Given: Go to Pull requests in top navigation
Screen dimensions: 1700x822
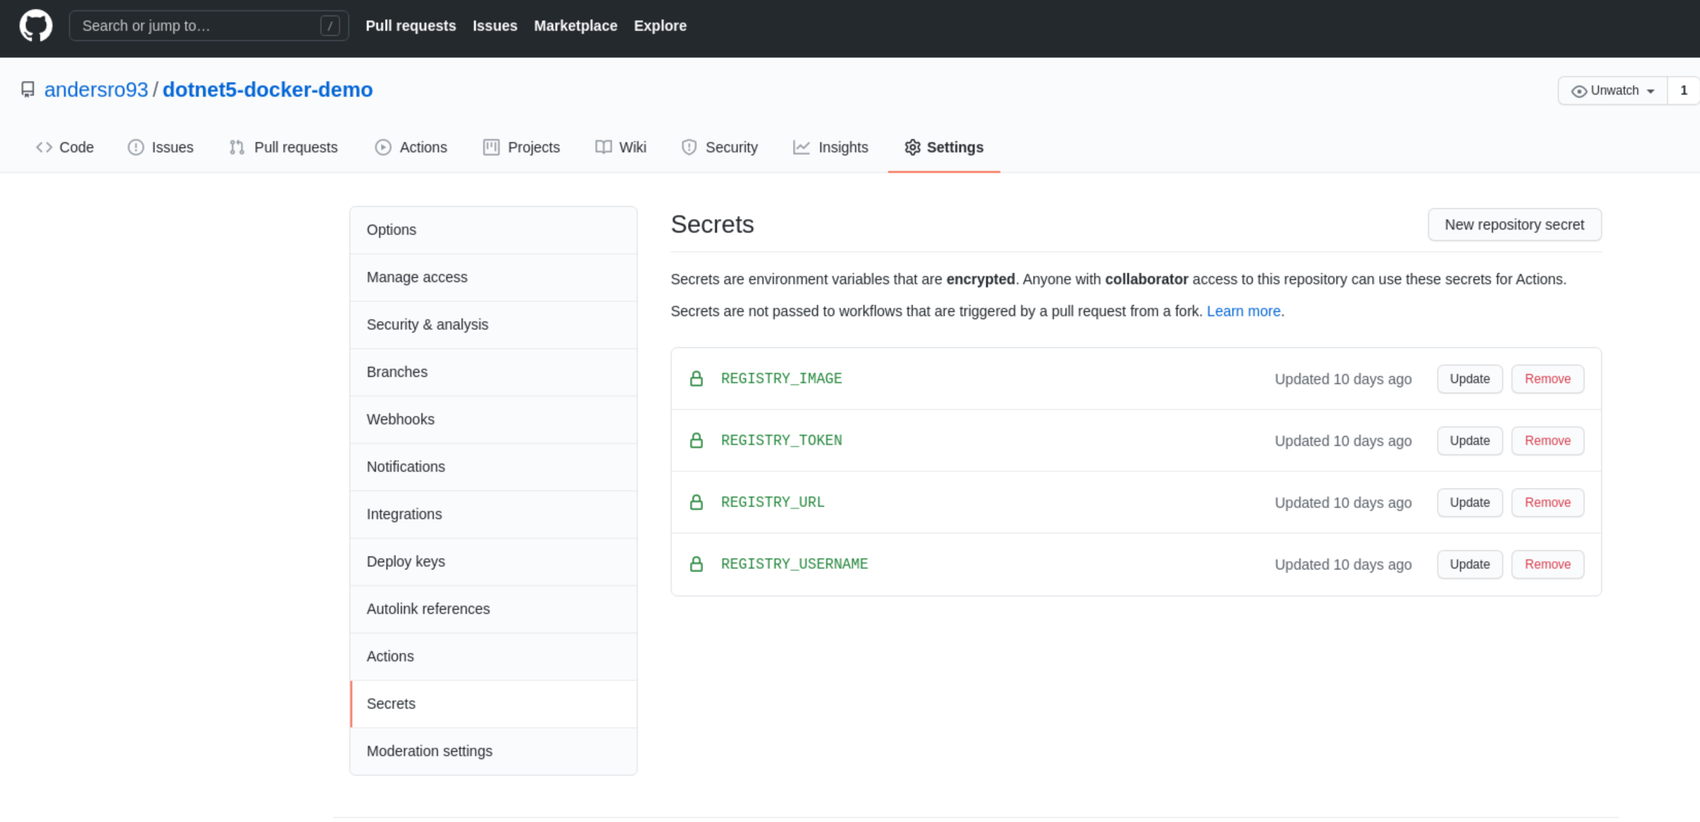Looking at the screenshot, I should pyautogui.click(x=411, y=26).
